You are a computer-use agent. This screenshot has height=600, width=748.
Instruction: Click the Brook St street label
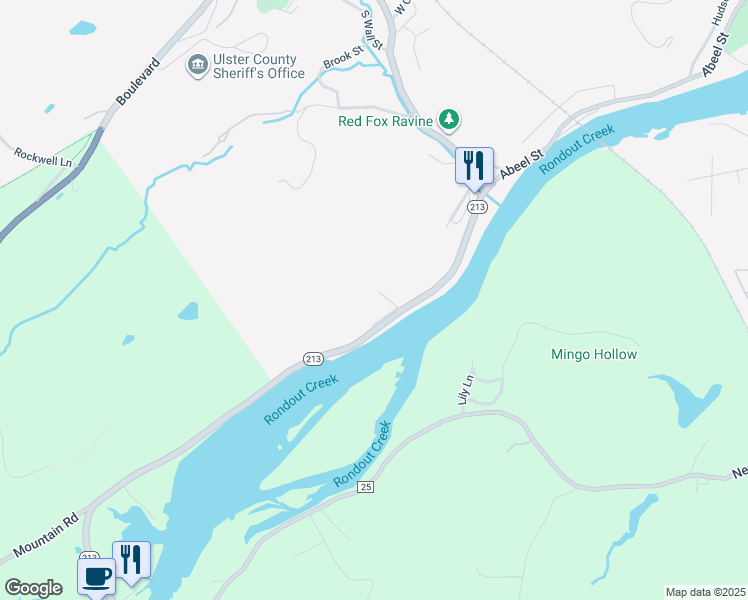coord(343,58)
